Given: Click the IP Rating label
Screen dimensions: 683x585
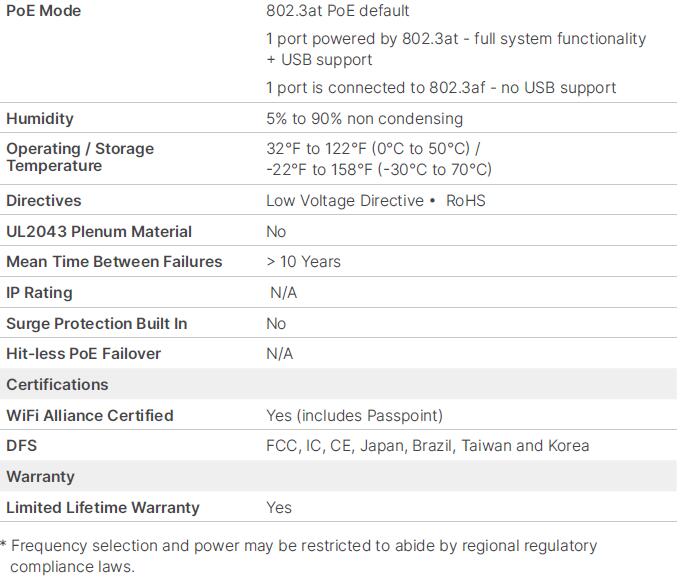Looking at the screenshot, I should point(39,293).
